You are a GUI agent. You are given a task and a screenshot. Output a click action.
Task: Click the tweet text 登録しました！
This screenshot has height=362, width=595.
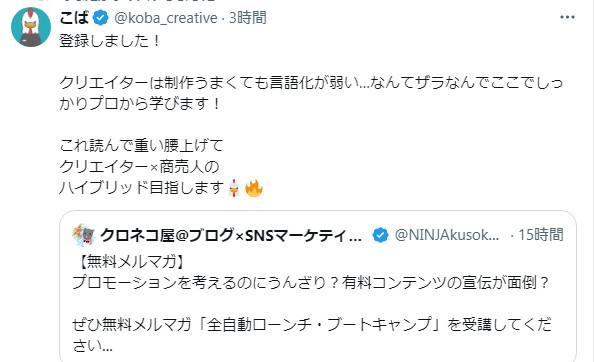[110, 41]
